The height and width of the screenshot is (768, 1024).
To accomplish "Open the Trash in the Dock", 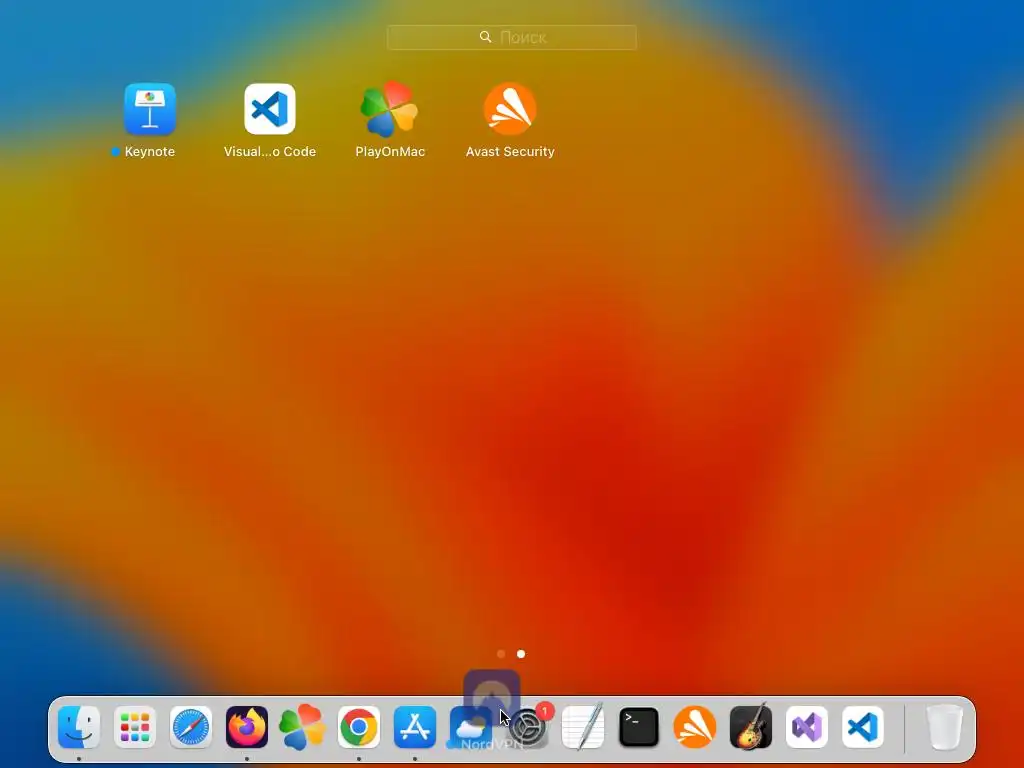I will tap(944, 727).
